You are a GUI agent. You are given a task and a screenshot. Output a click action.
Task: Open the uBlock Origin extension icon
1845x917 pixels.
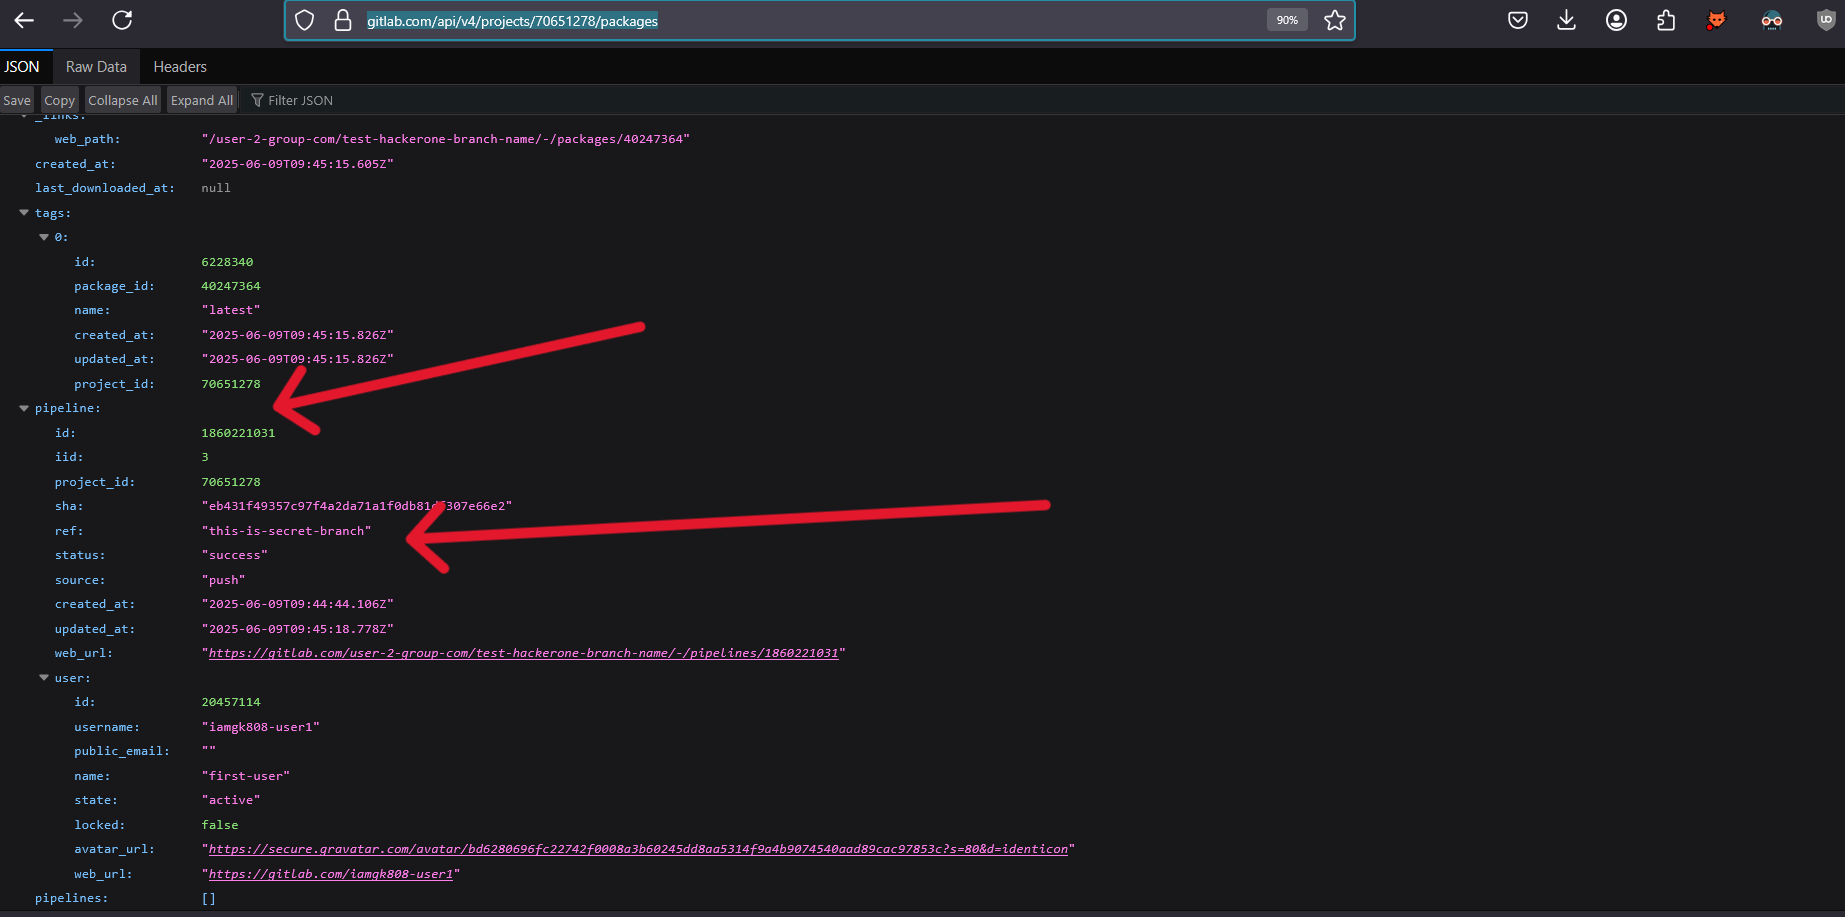1825,20
